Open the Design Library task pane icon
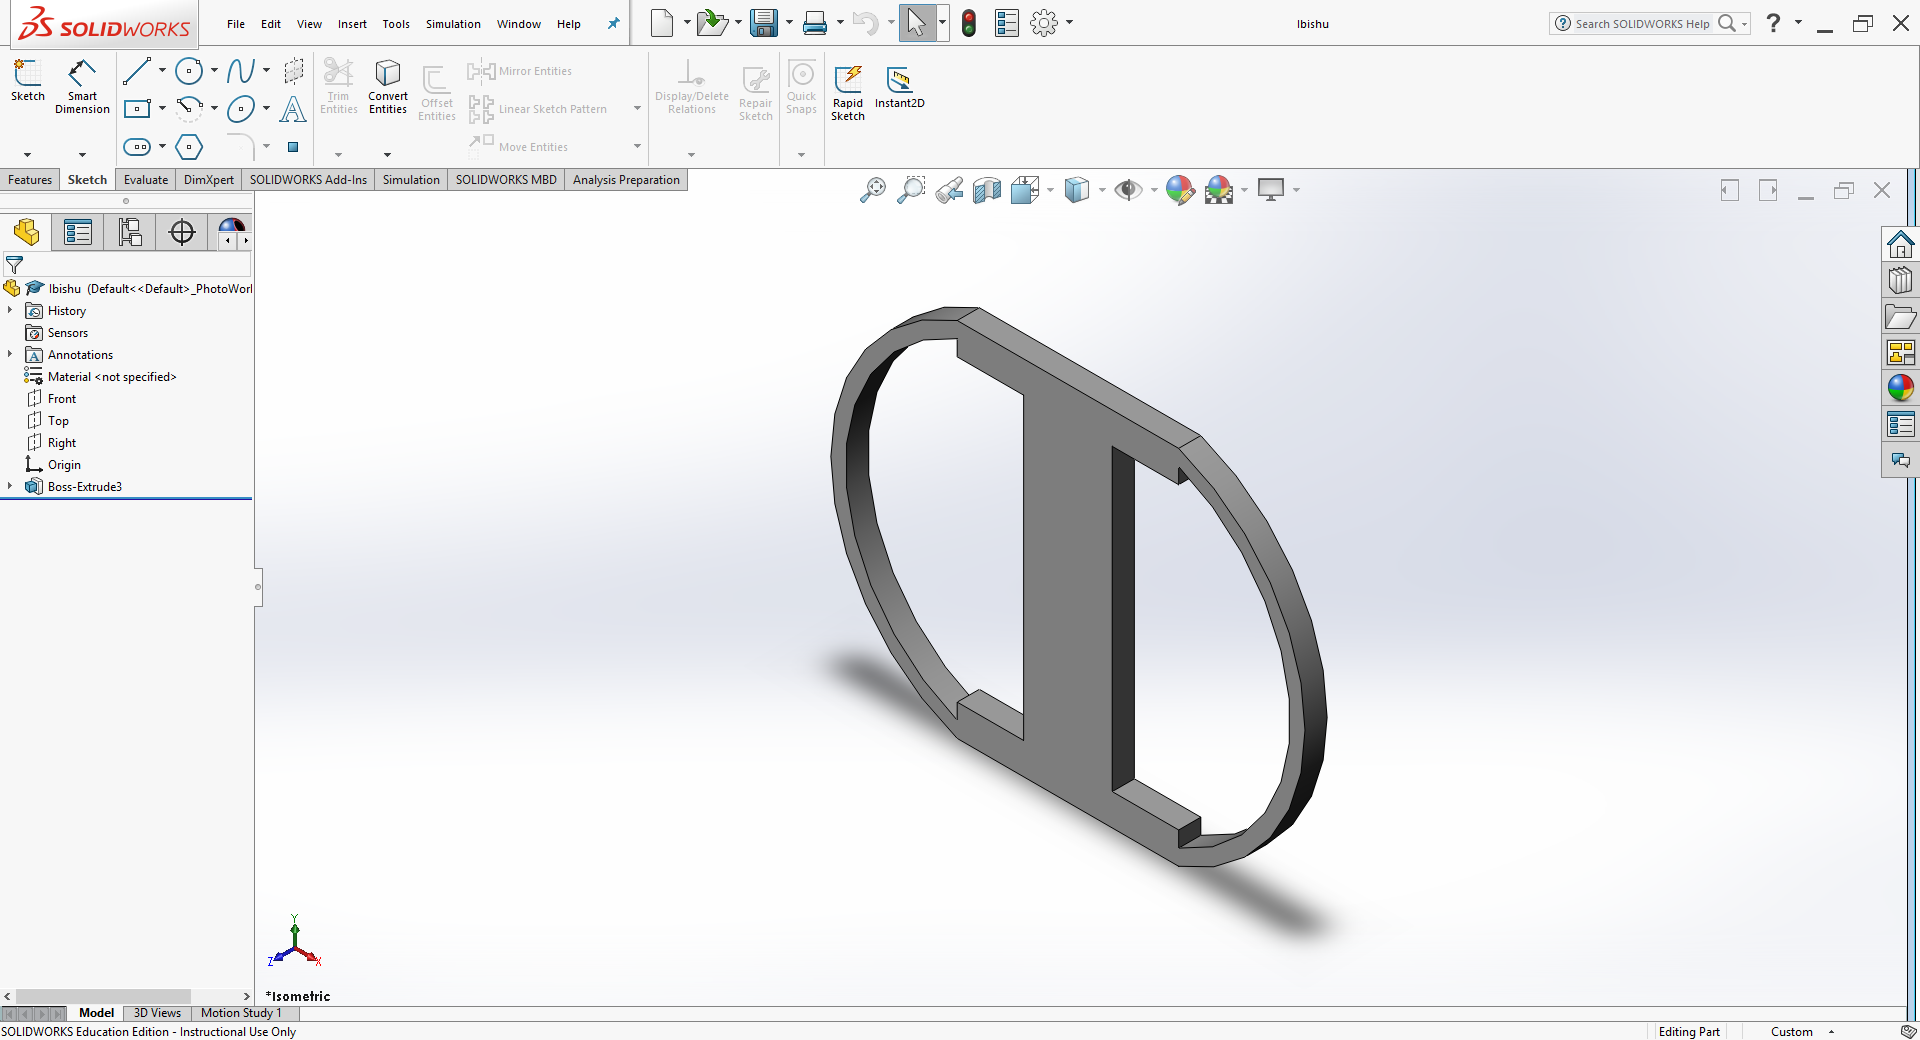 (1900, 281)
